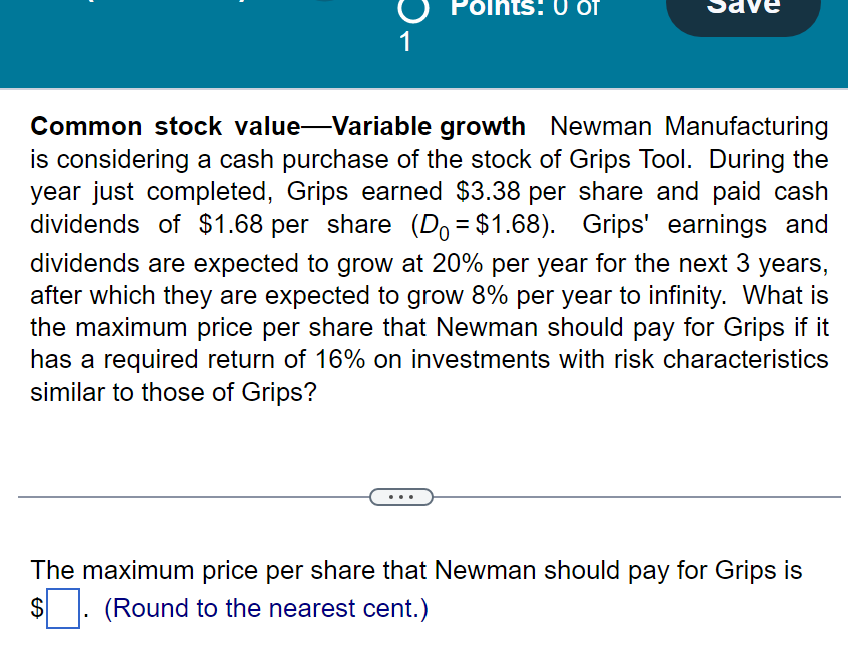This screenshot has width=848, height=664.
Task: Click the Save button
Action: (743, 12)
